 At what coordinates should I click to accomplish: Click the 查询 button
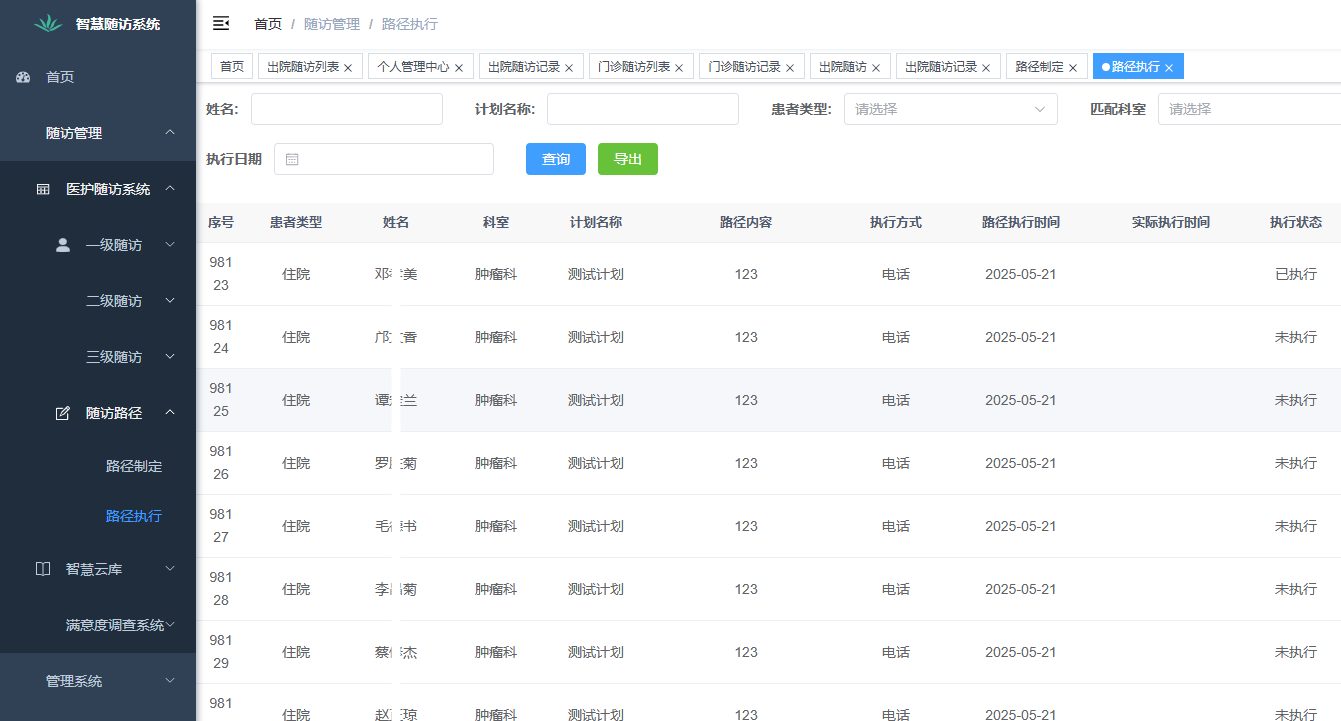pyautogui.click(x=555, y=158)
